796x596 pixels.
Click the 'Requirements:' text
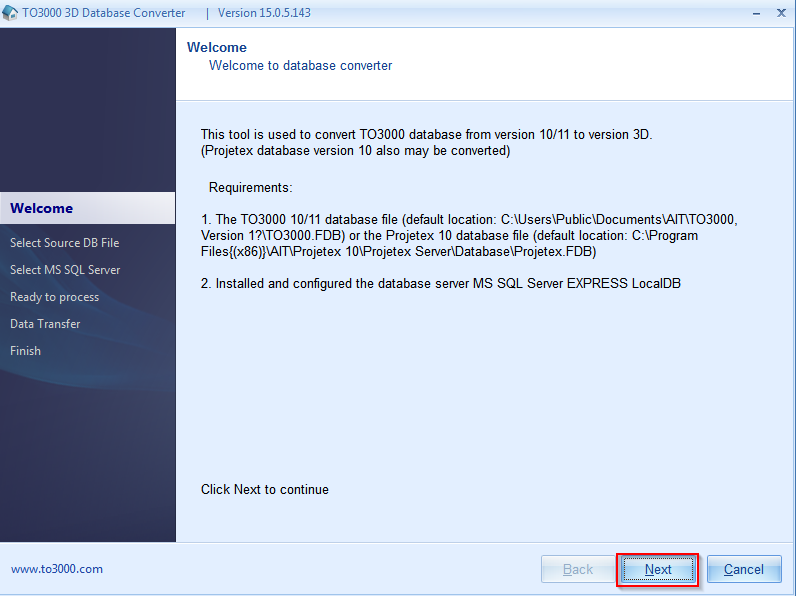(x=251, y=188)
